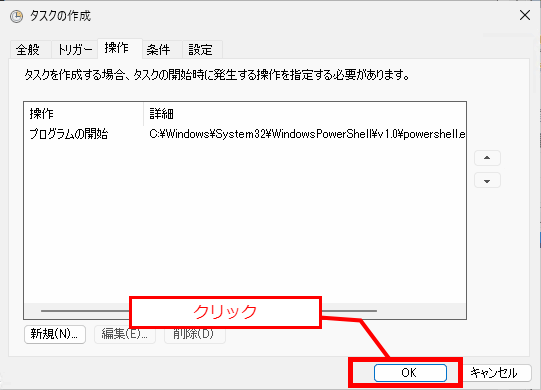
Task: Confirm the task with the OK button
Action: (410, 373)
